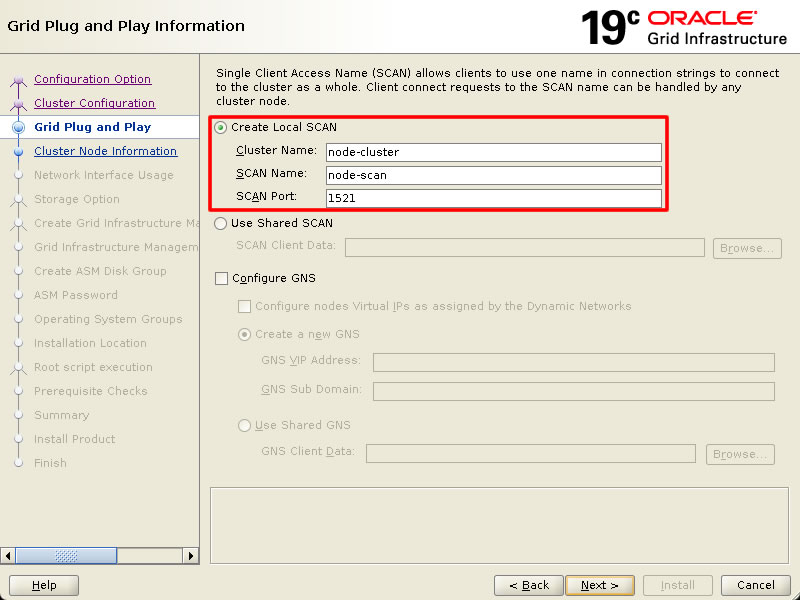
Task: Click the GNS Sub Domain field
Action: (573, 391)
